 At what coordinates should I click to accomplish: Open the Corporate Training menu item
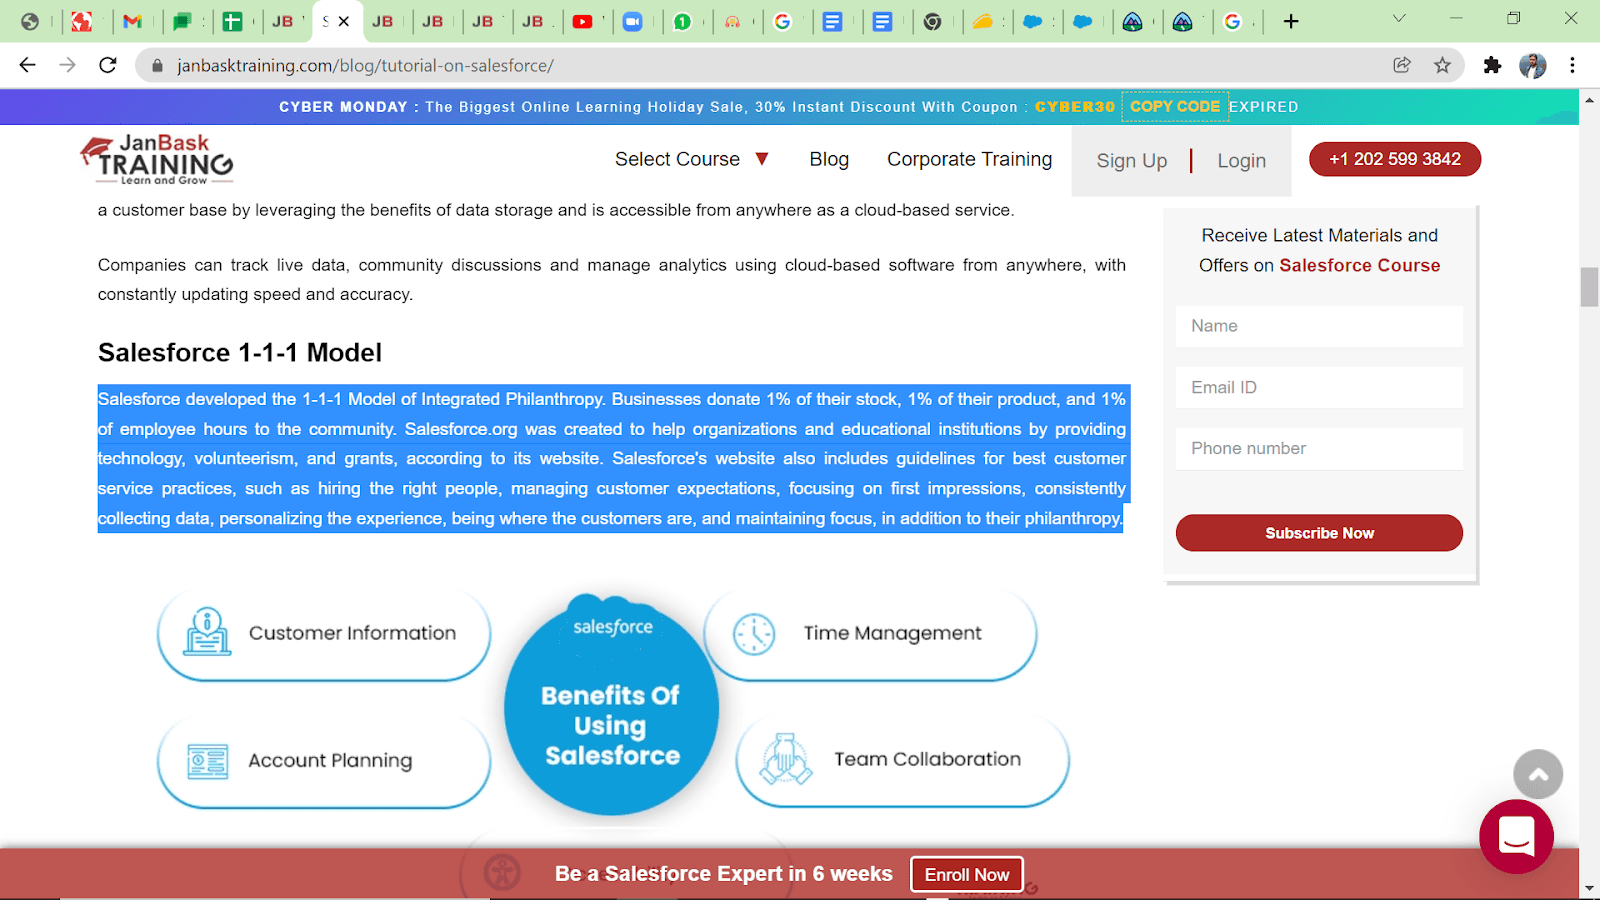click(969, 159)
